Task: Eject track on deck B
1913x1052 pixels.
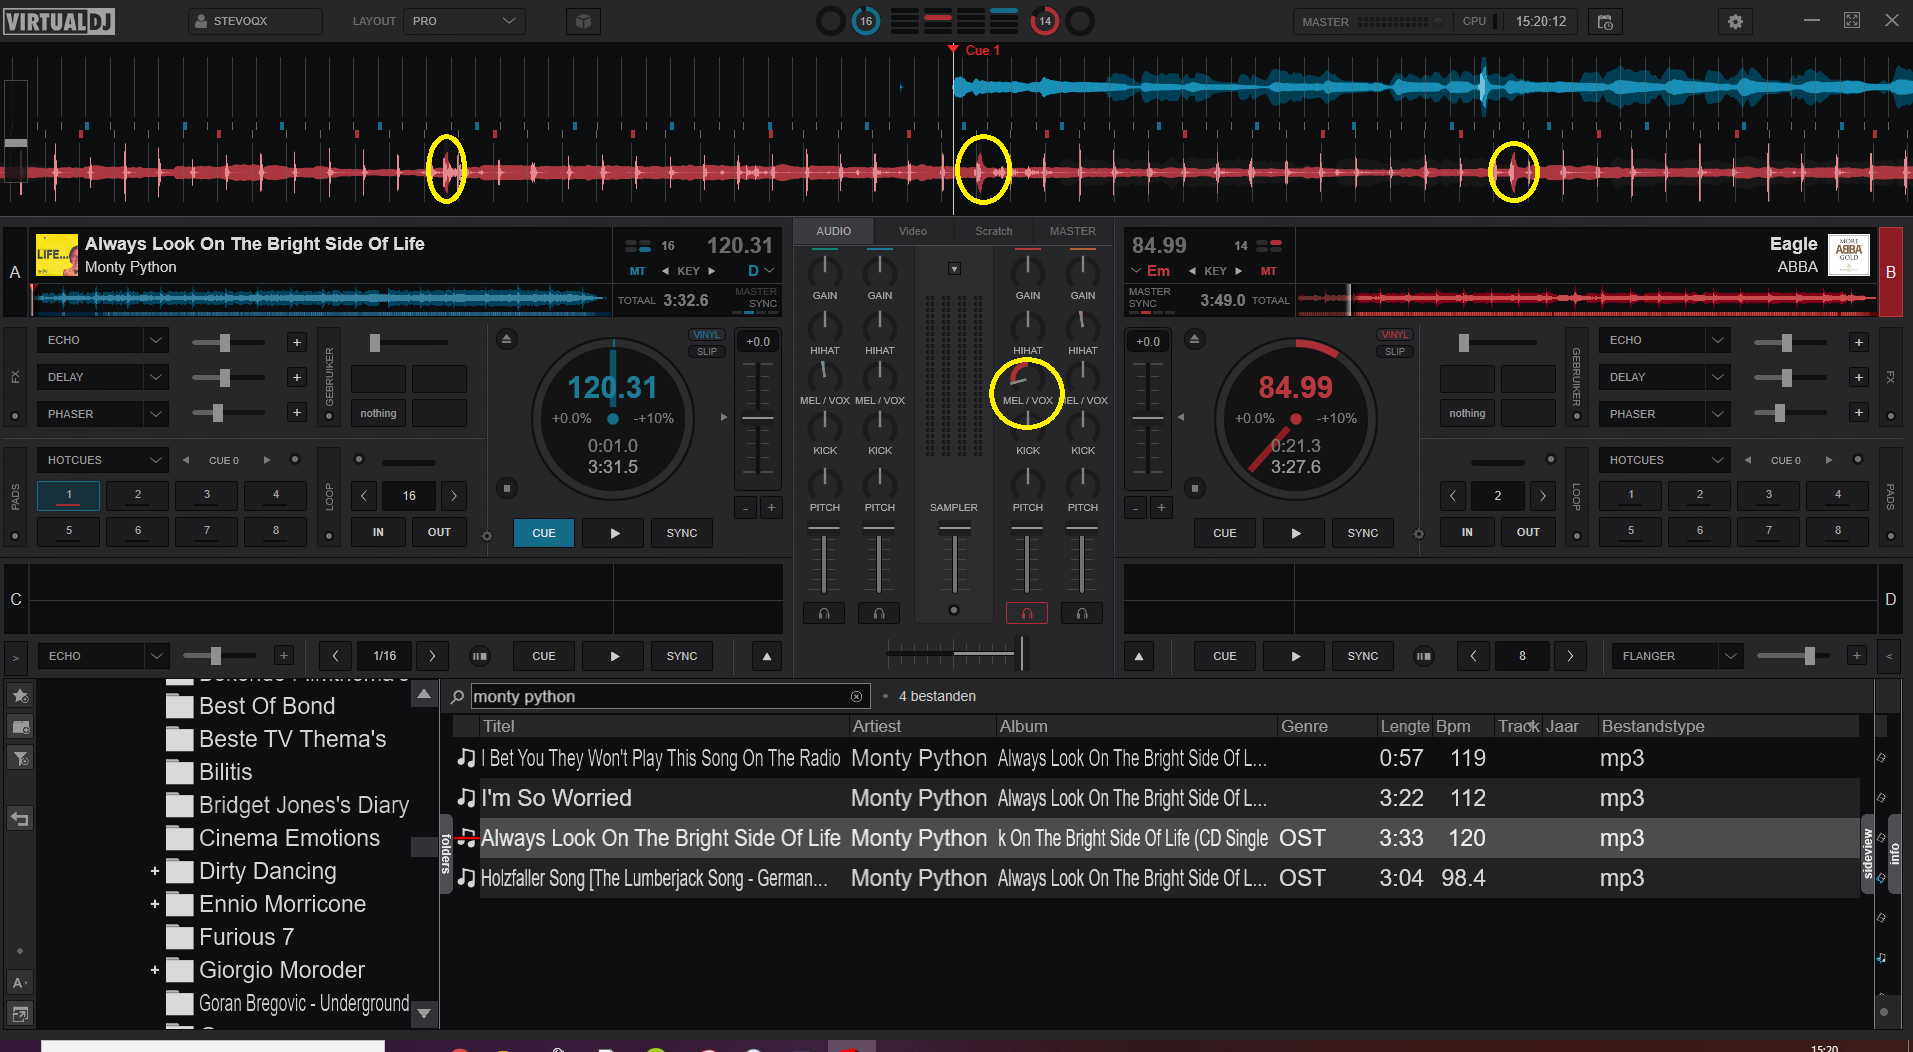Action: 1194,339
